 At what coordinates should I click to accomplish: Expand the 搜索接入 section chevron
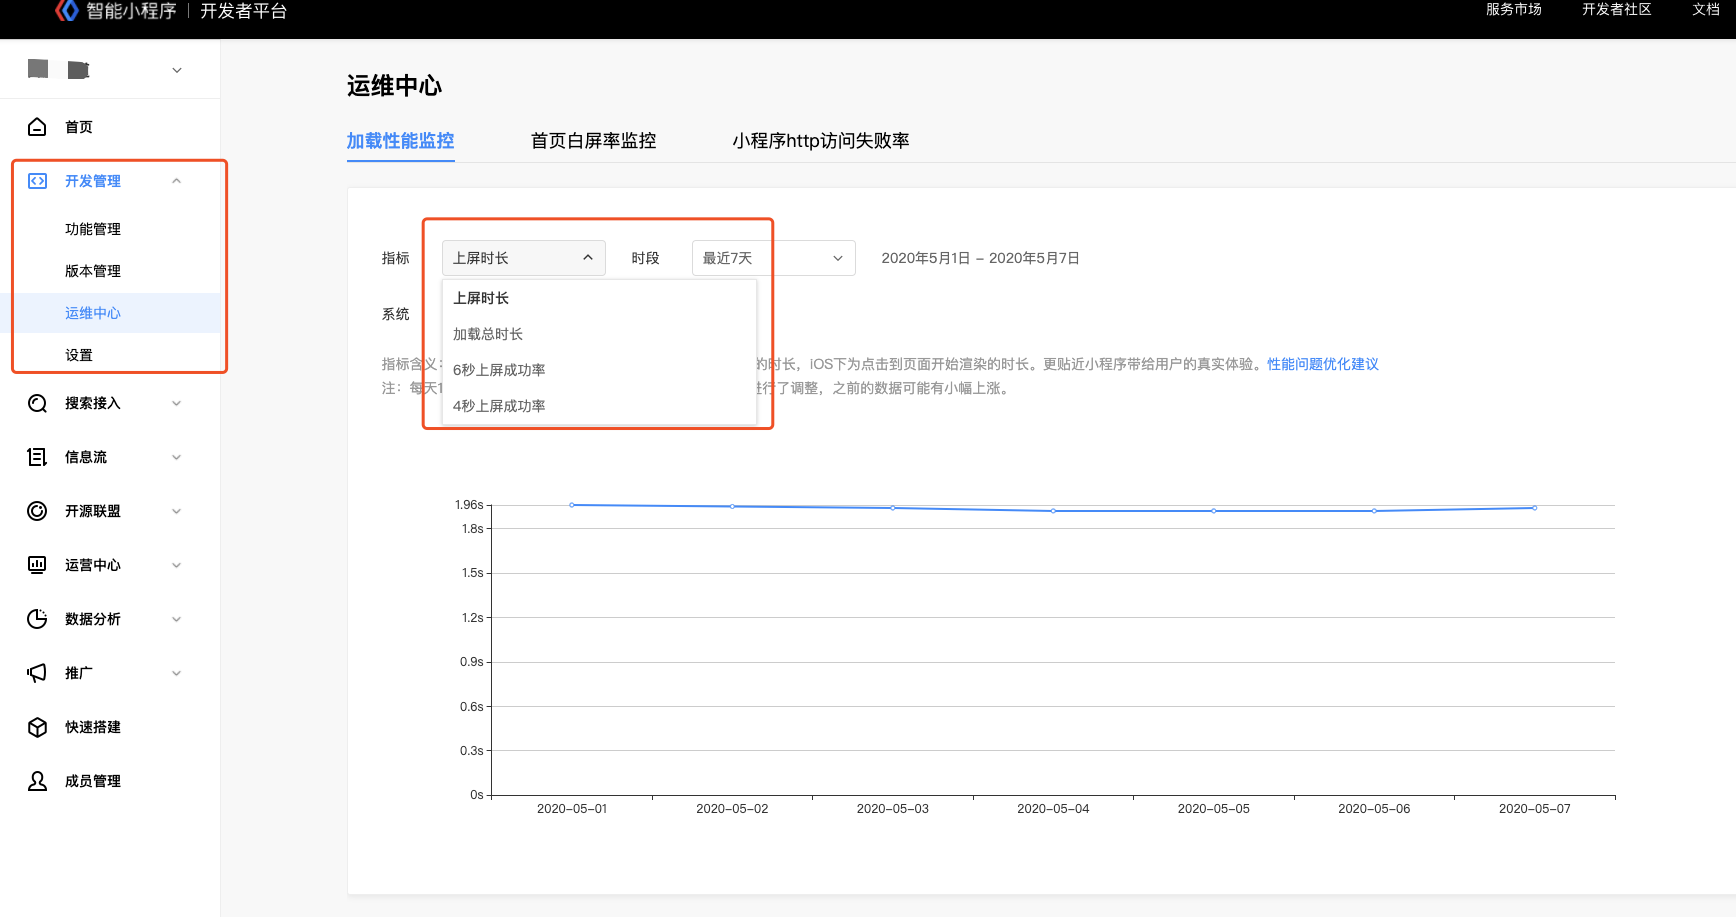click(x=177, y=403)
